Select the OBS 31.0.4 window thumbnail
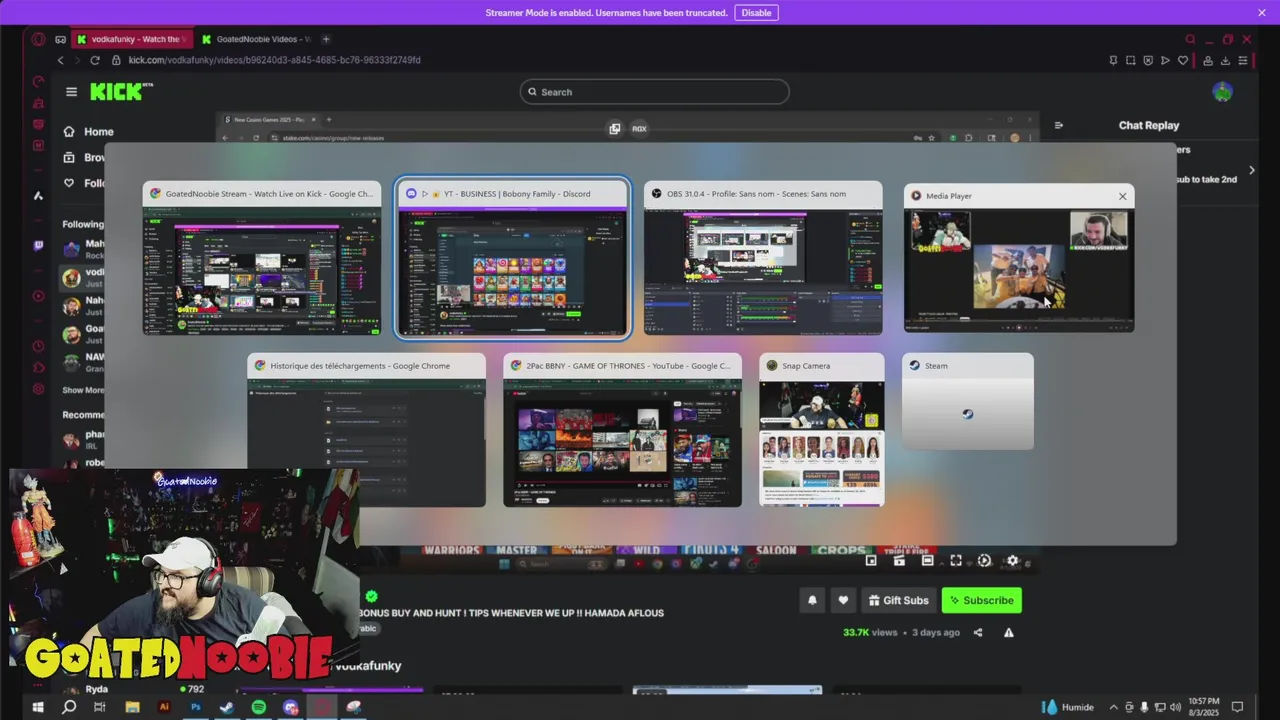 click(x=763, y=258)
